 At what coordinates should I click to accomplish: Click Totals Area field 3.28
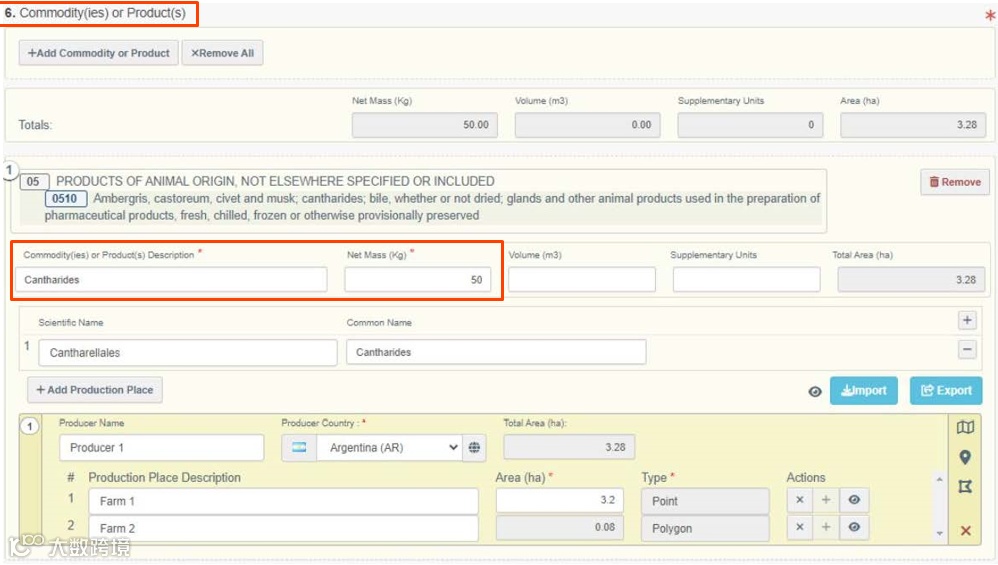913,125
